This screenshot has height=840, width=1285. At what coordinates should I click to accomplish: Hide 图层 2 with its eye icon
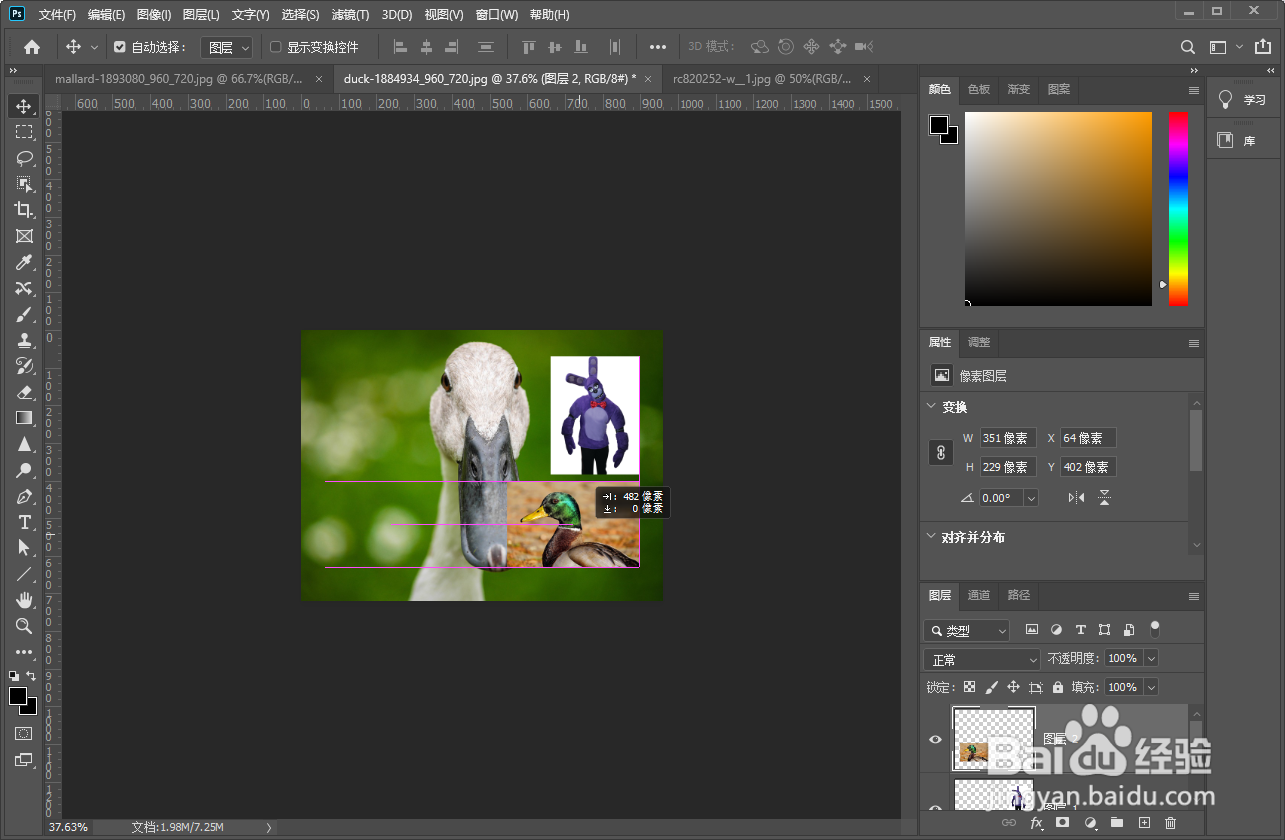pyautogui.click(x=936, y=739)
